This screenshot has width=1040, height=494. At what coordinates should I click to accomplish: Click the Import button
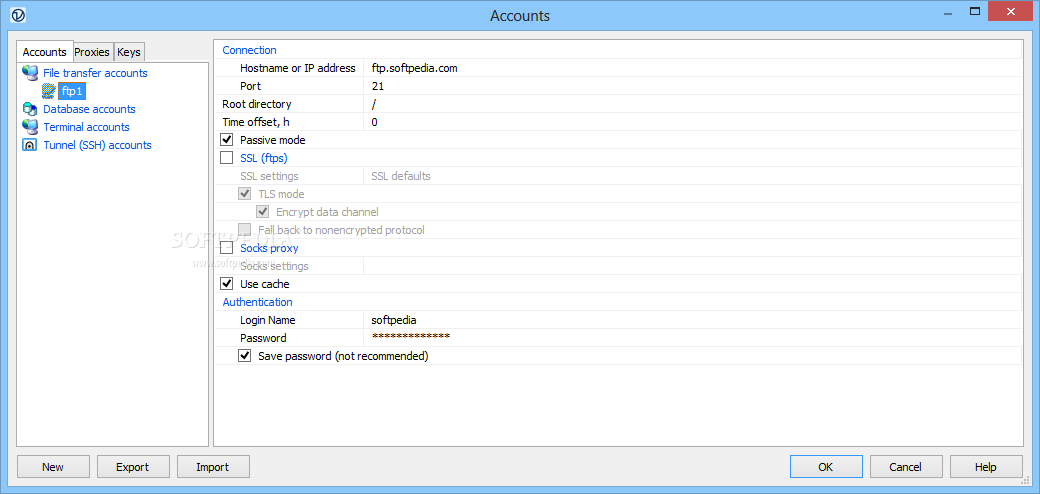coord(213,467)
